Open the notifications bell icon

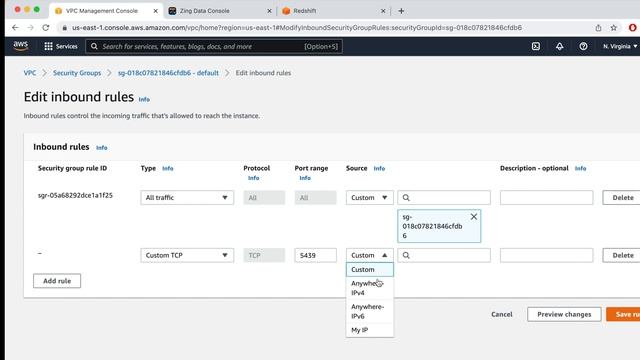[x=560, y=46]
